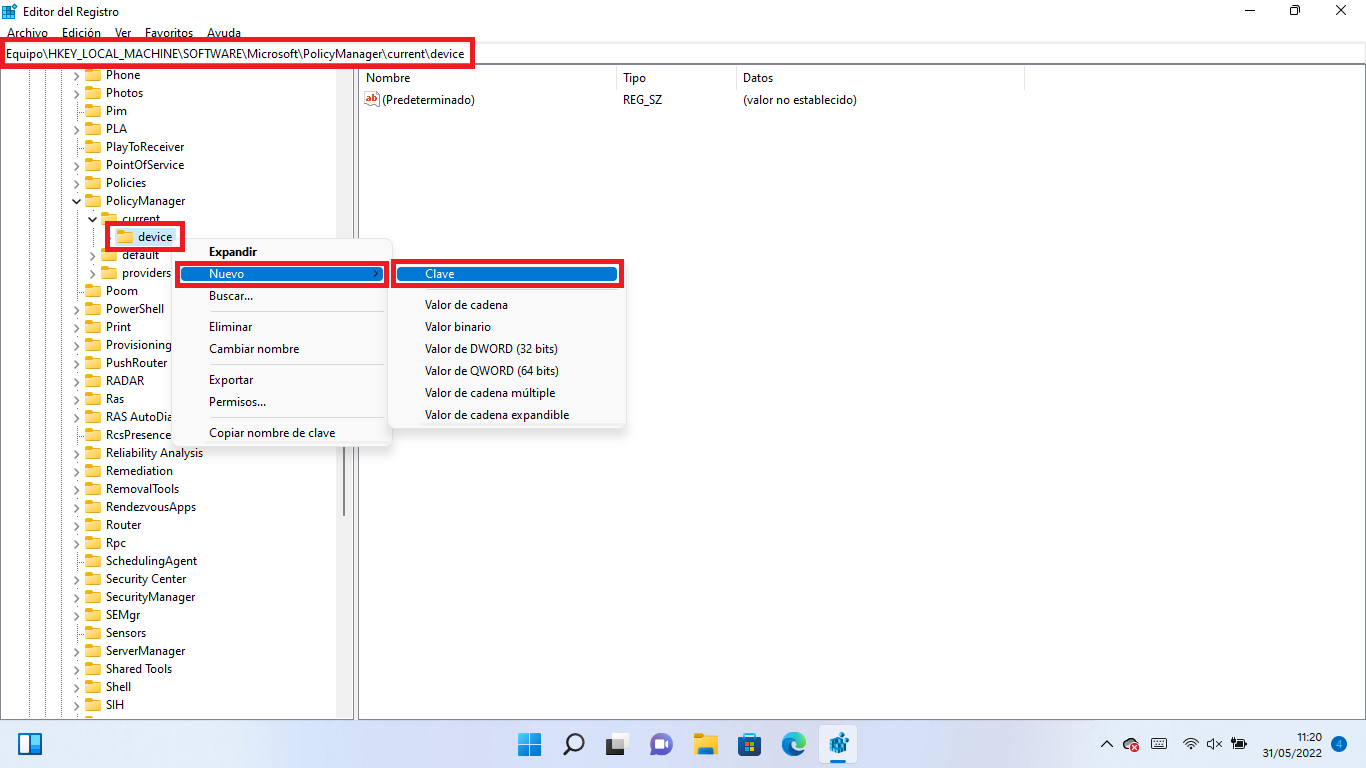Select the RADAR folder icon
Viewport: 1366px width, 768px height.
(x=93, y=381)
